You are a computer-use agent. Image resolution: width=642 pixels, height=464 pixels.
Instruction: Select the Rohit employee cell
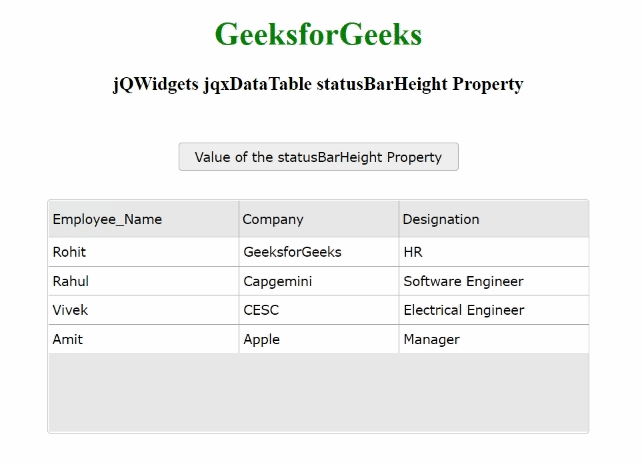click(143, 252)
